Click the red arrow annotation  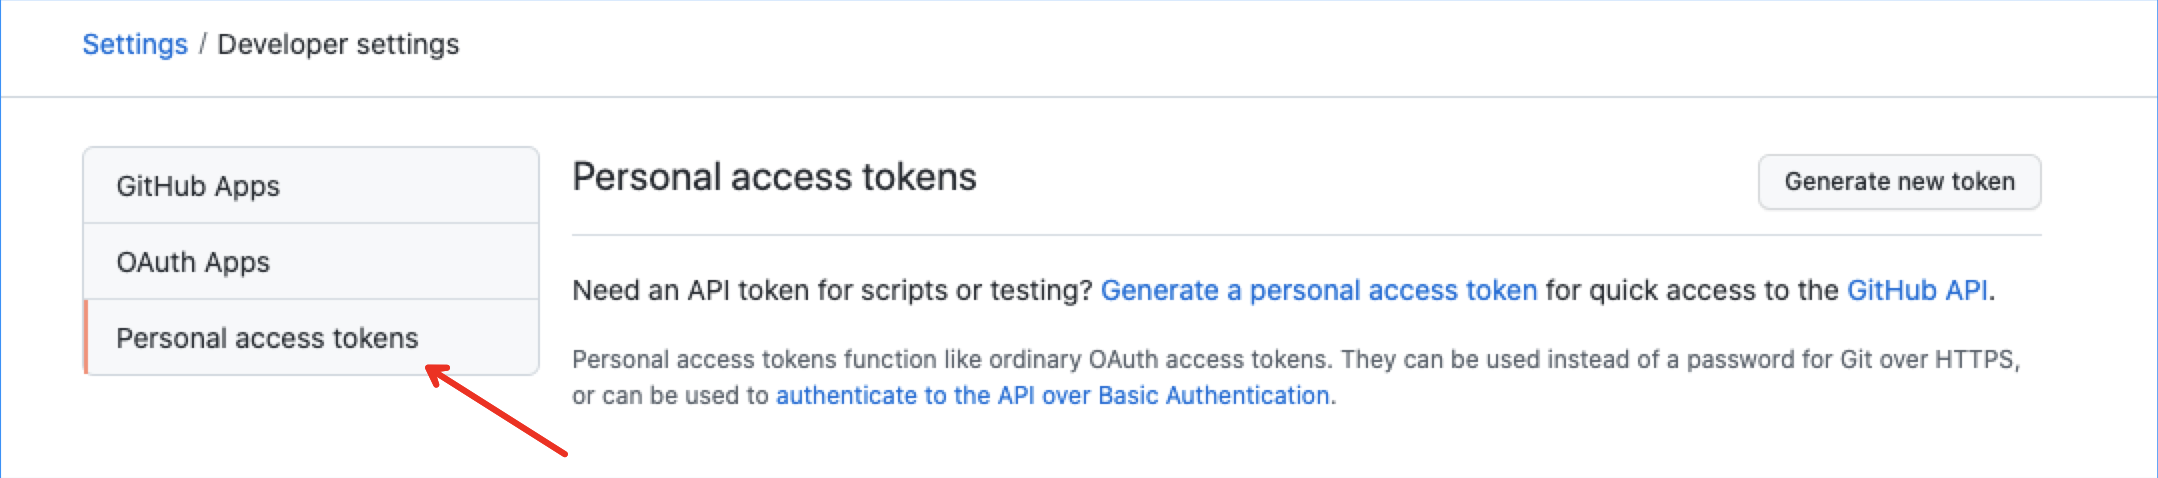[x=497, y=412]
